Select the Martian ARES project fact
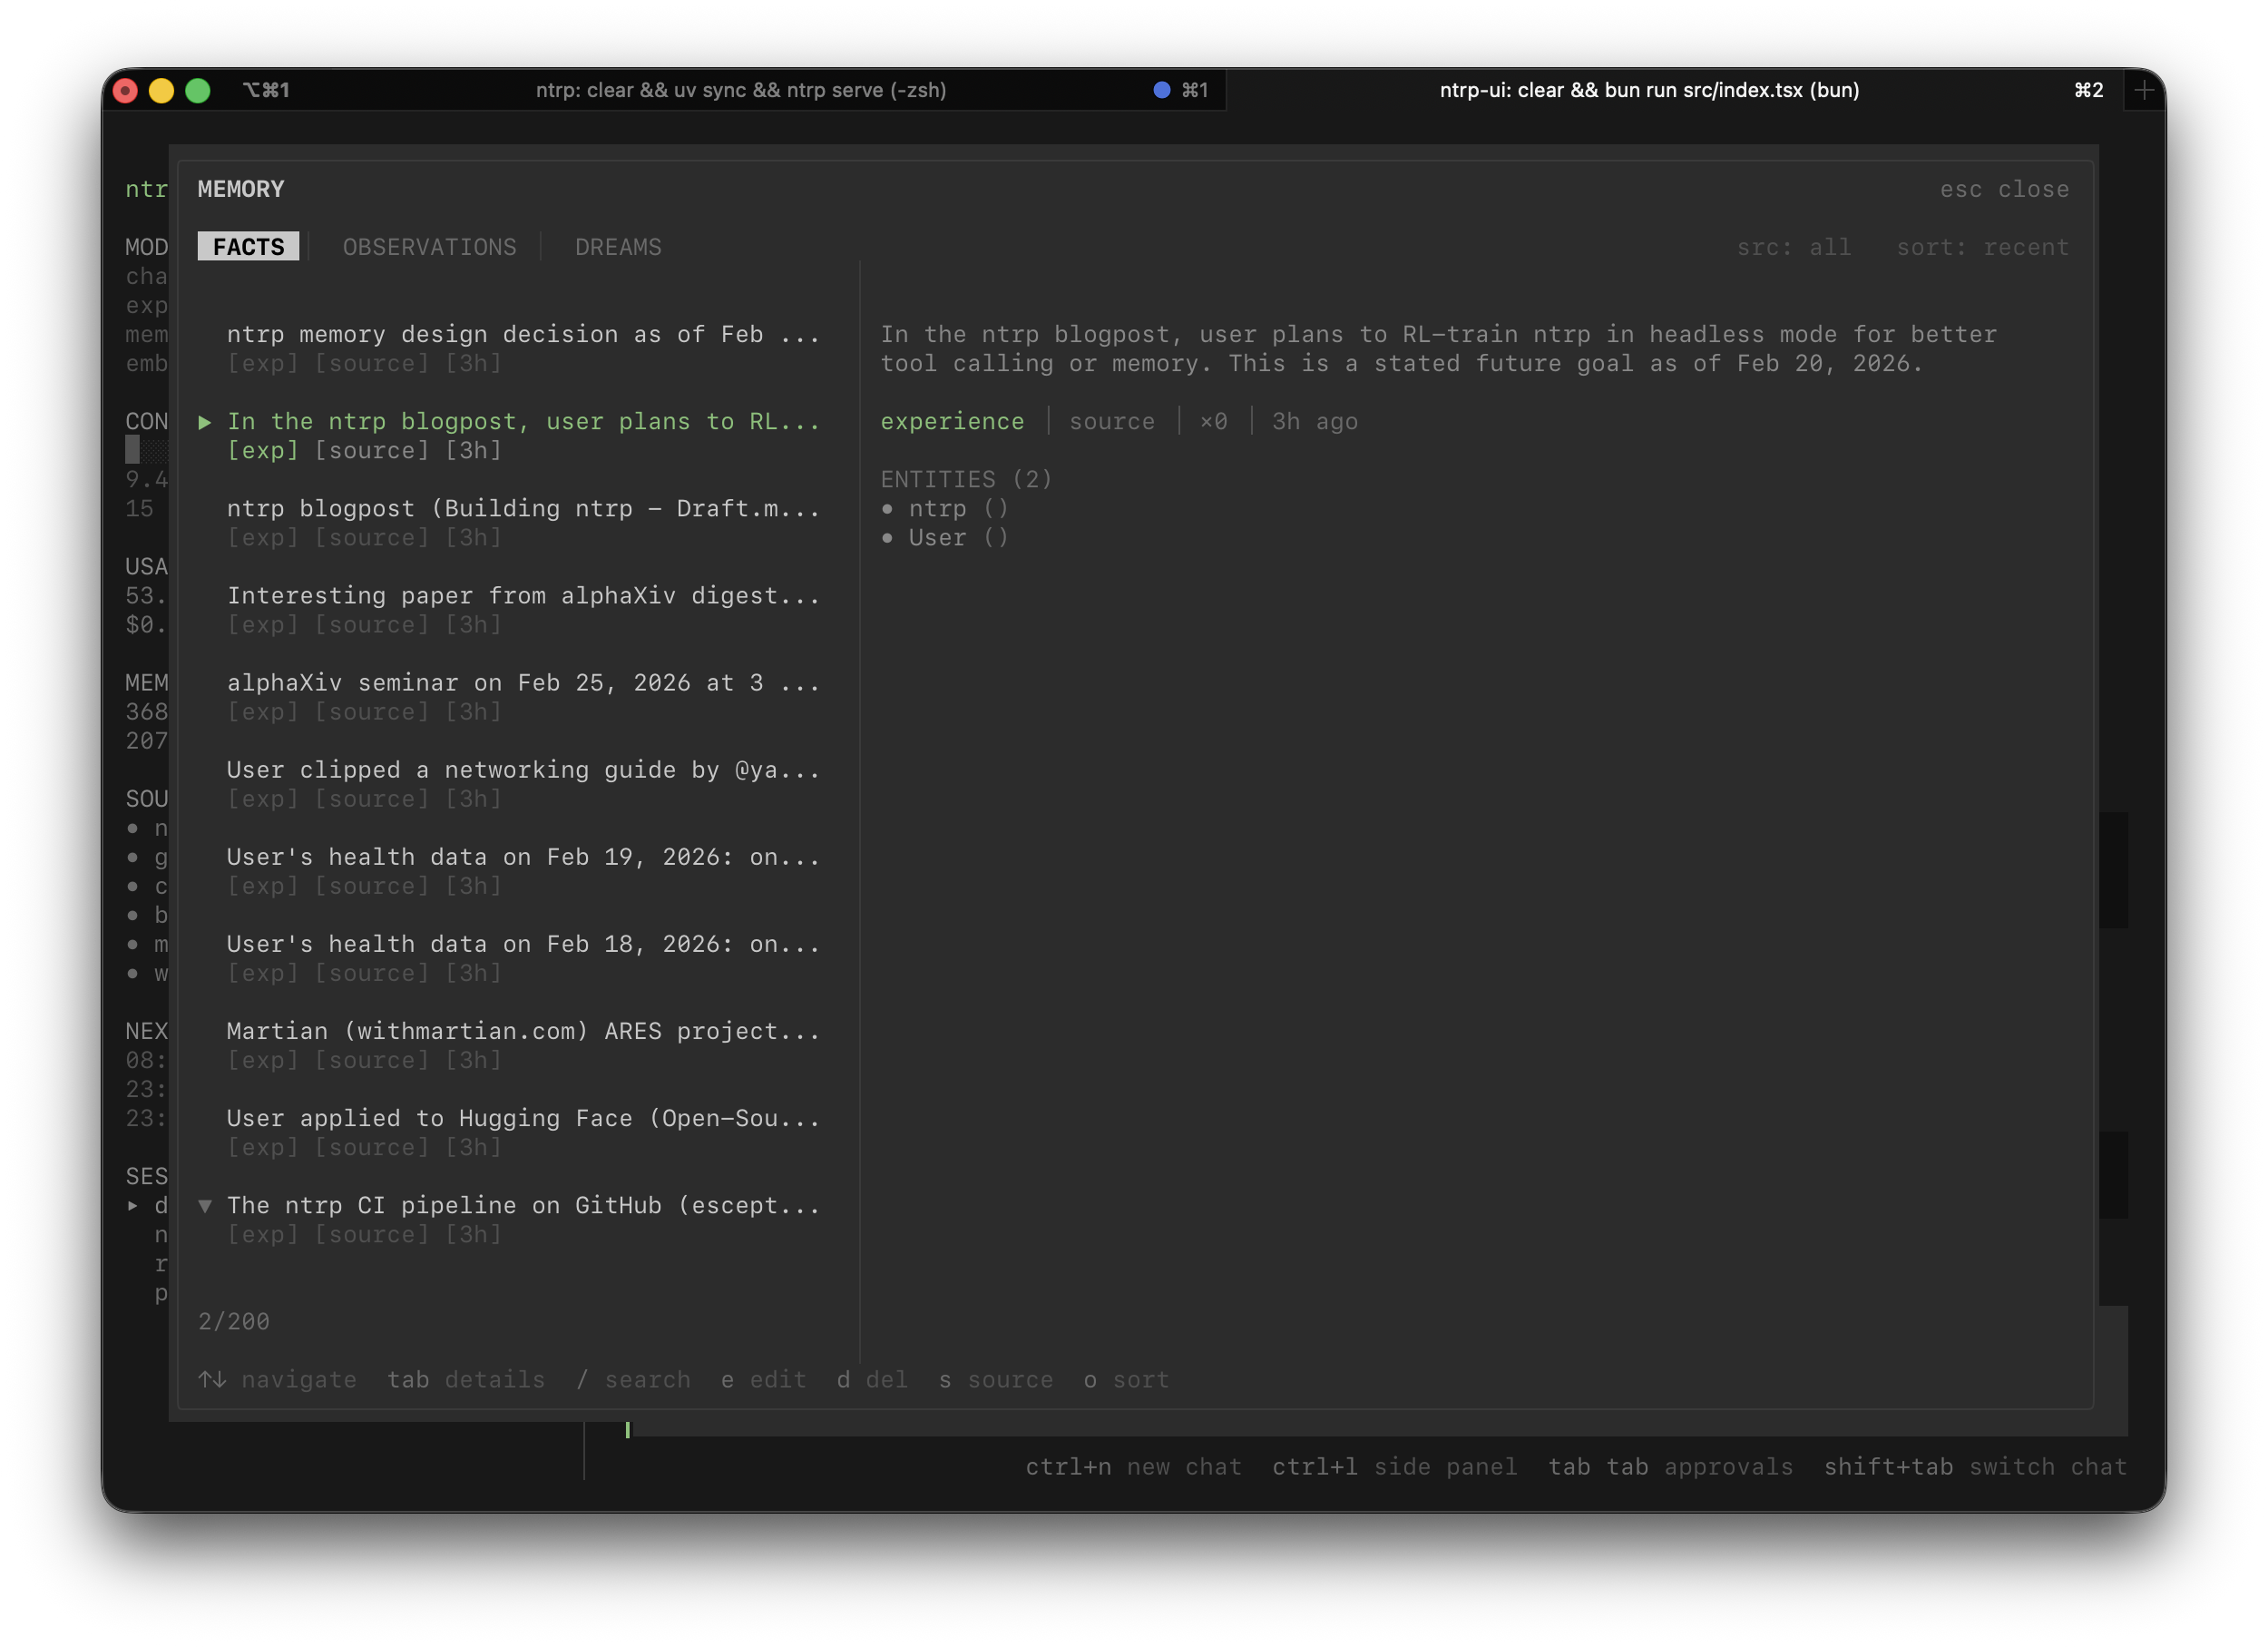Screen dimensions: 2268x1647 (523, 1031)
